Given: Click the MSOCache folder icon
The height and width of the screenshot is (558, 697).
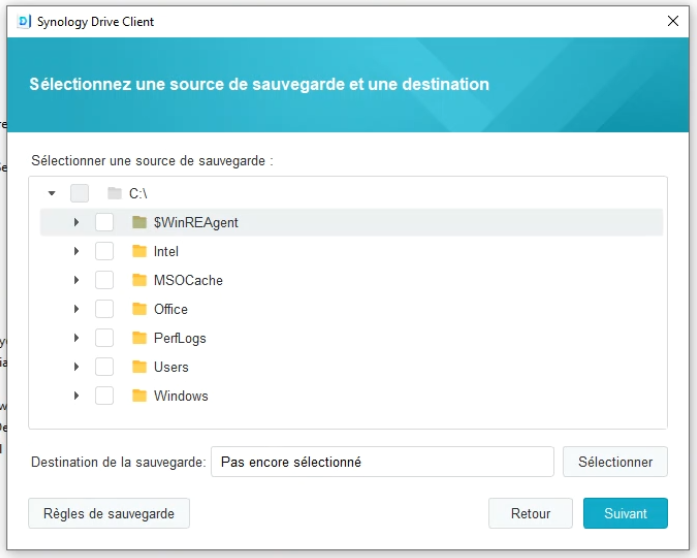Looking at the screenshot, I should tap(140, 280).
